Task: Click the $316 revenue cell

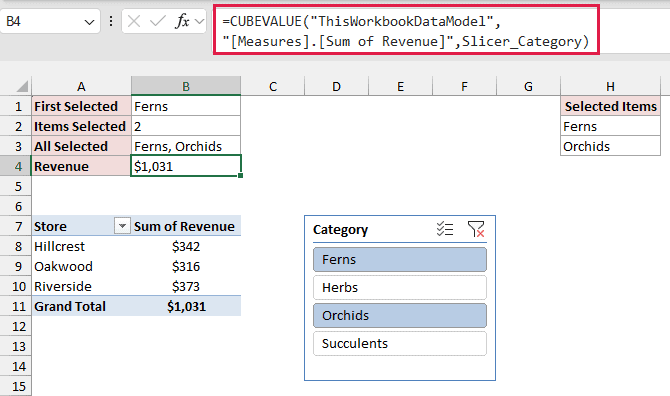Action: (186, 267)
